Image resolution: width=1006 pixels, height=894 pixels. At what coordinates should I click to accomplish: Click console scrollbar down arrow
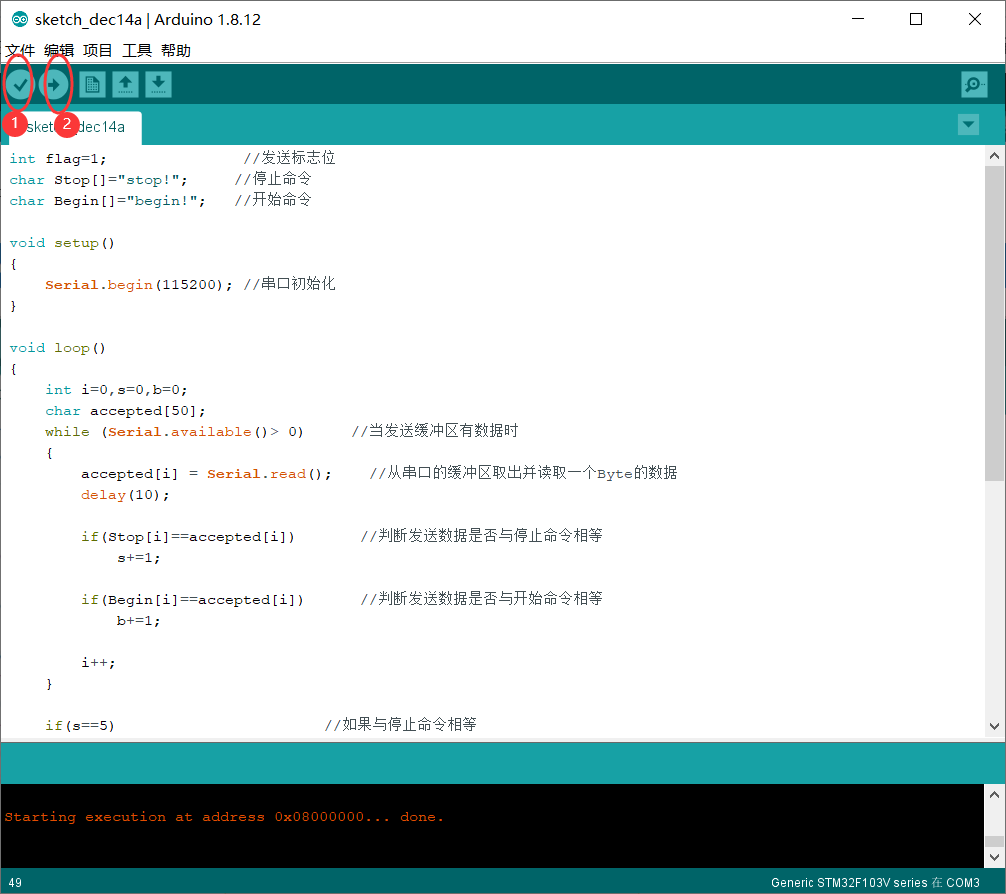(x=994, y=857)
